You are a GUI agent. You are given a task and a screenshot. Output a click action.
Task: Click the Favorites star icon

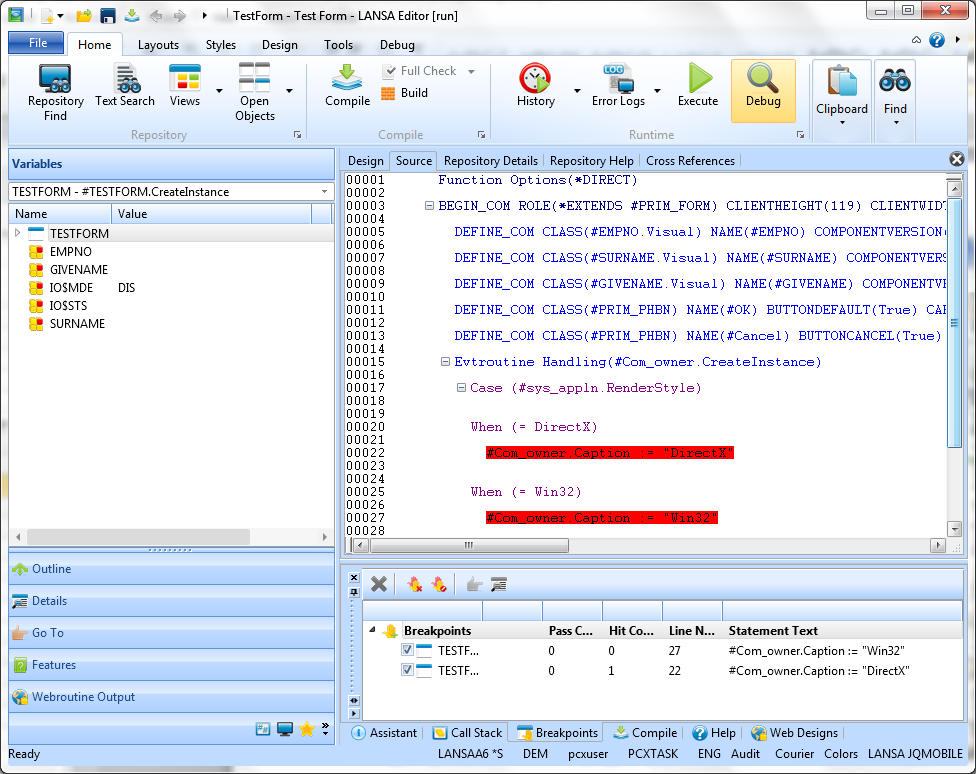(306, 729)
